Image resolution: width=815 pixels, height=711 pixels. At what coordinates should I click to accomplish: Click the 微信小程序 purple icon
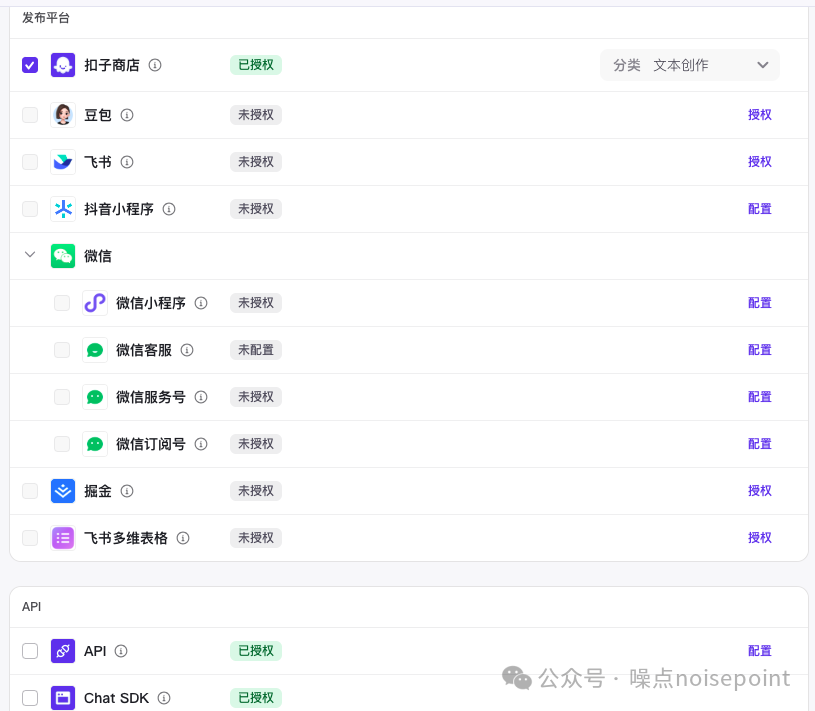[95, 303]
